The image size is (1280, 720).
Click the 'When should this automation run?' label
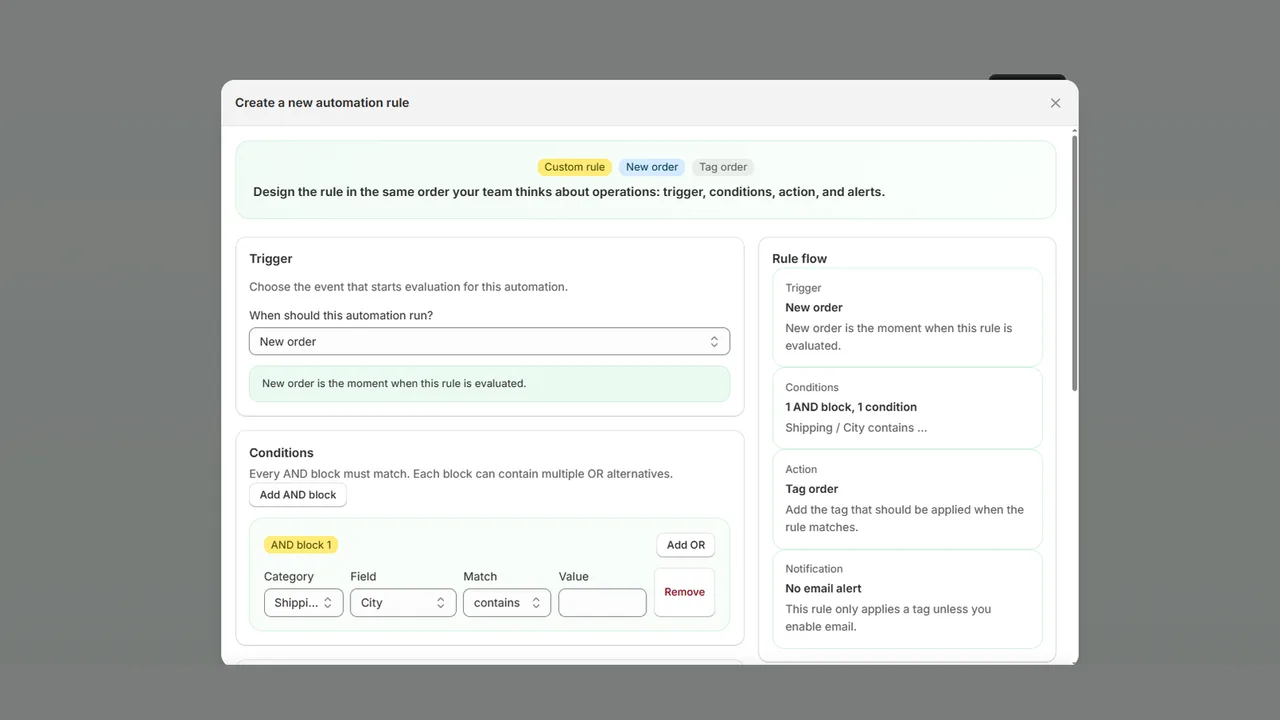pyautogui.click(x=341, y=316)
